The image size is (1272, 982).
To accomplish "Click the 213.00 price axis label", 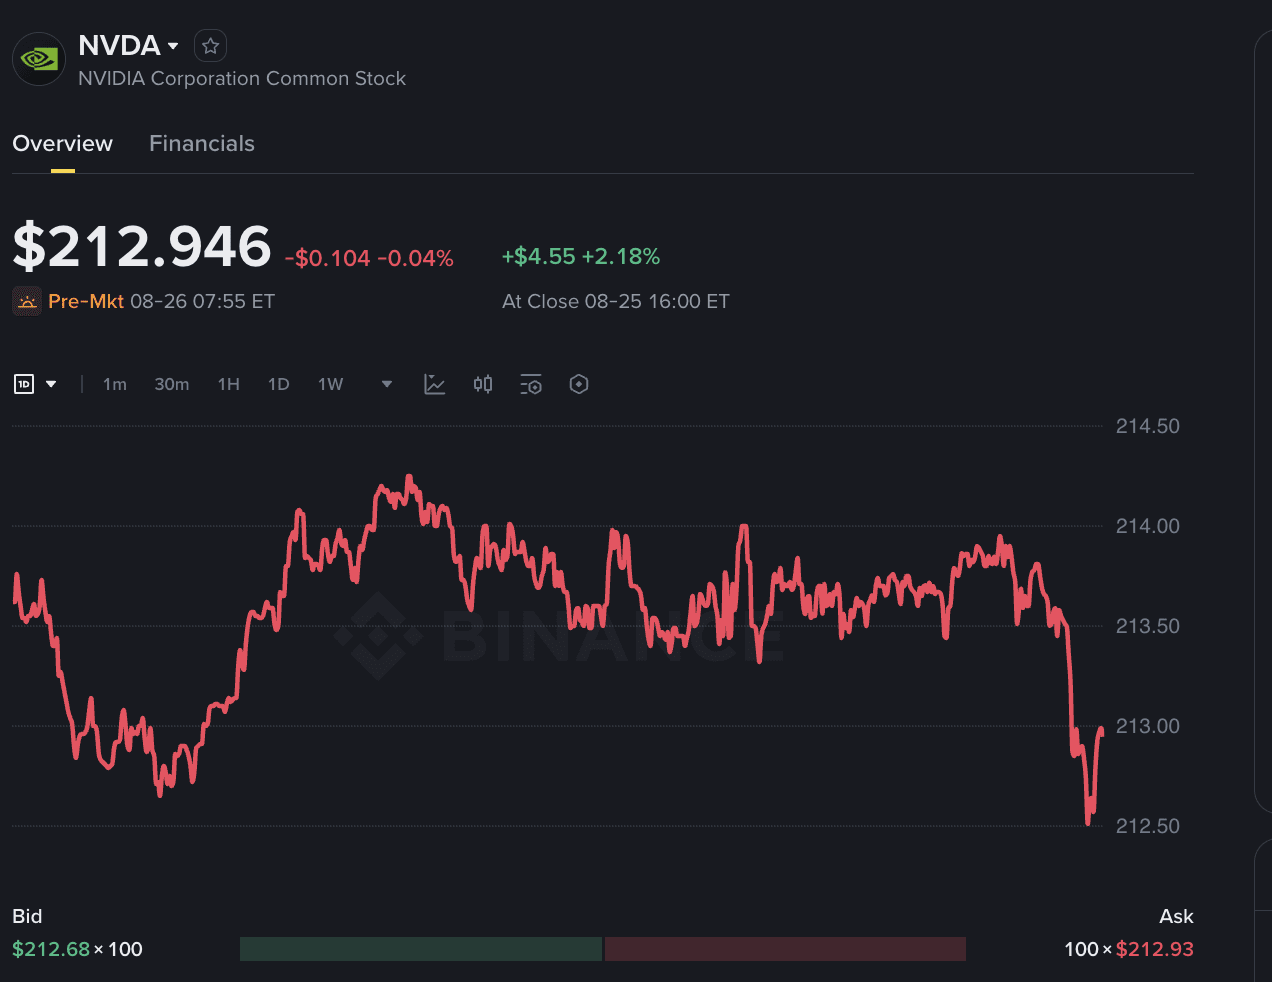I will (x=1148, y=726).
